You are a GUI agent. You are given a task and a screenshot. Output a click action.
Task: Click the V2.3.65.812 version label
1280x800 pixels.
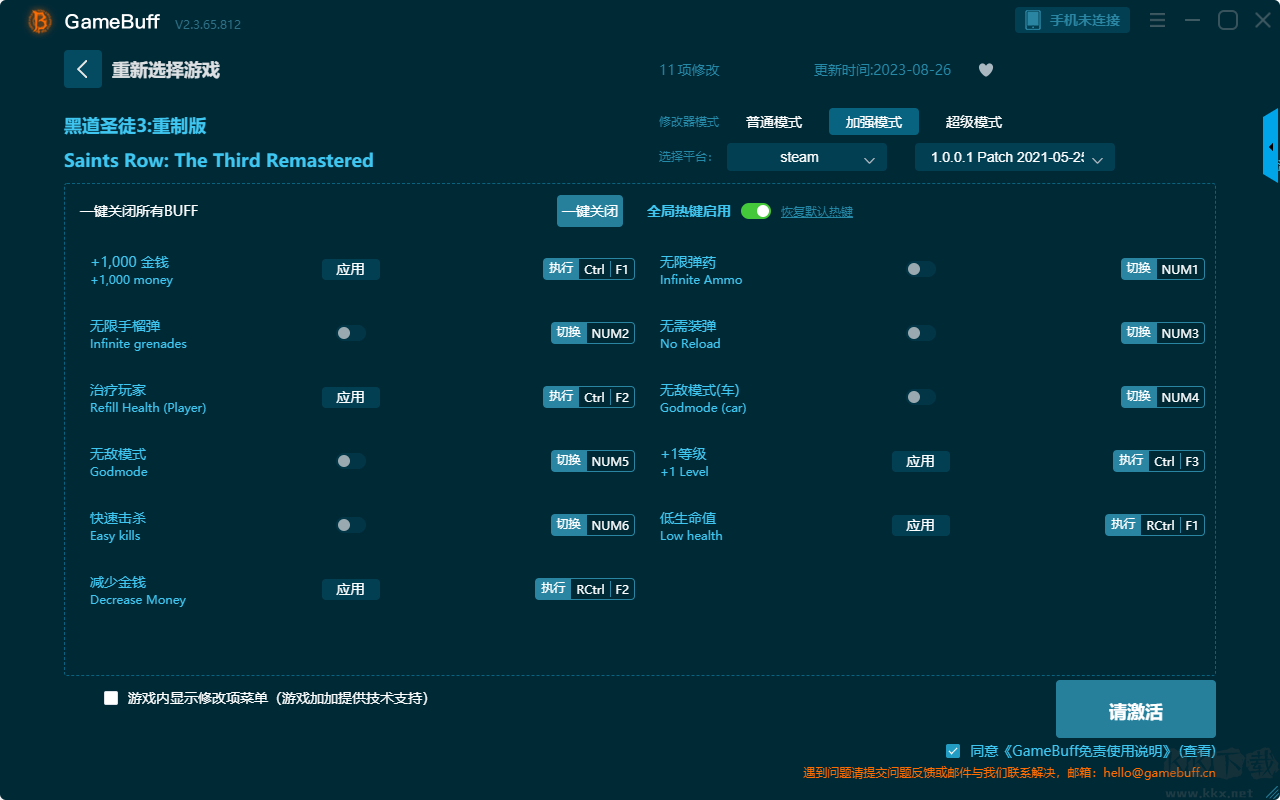click(208, 24)
